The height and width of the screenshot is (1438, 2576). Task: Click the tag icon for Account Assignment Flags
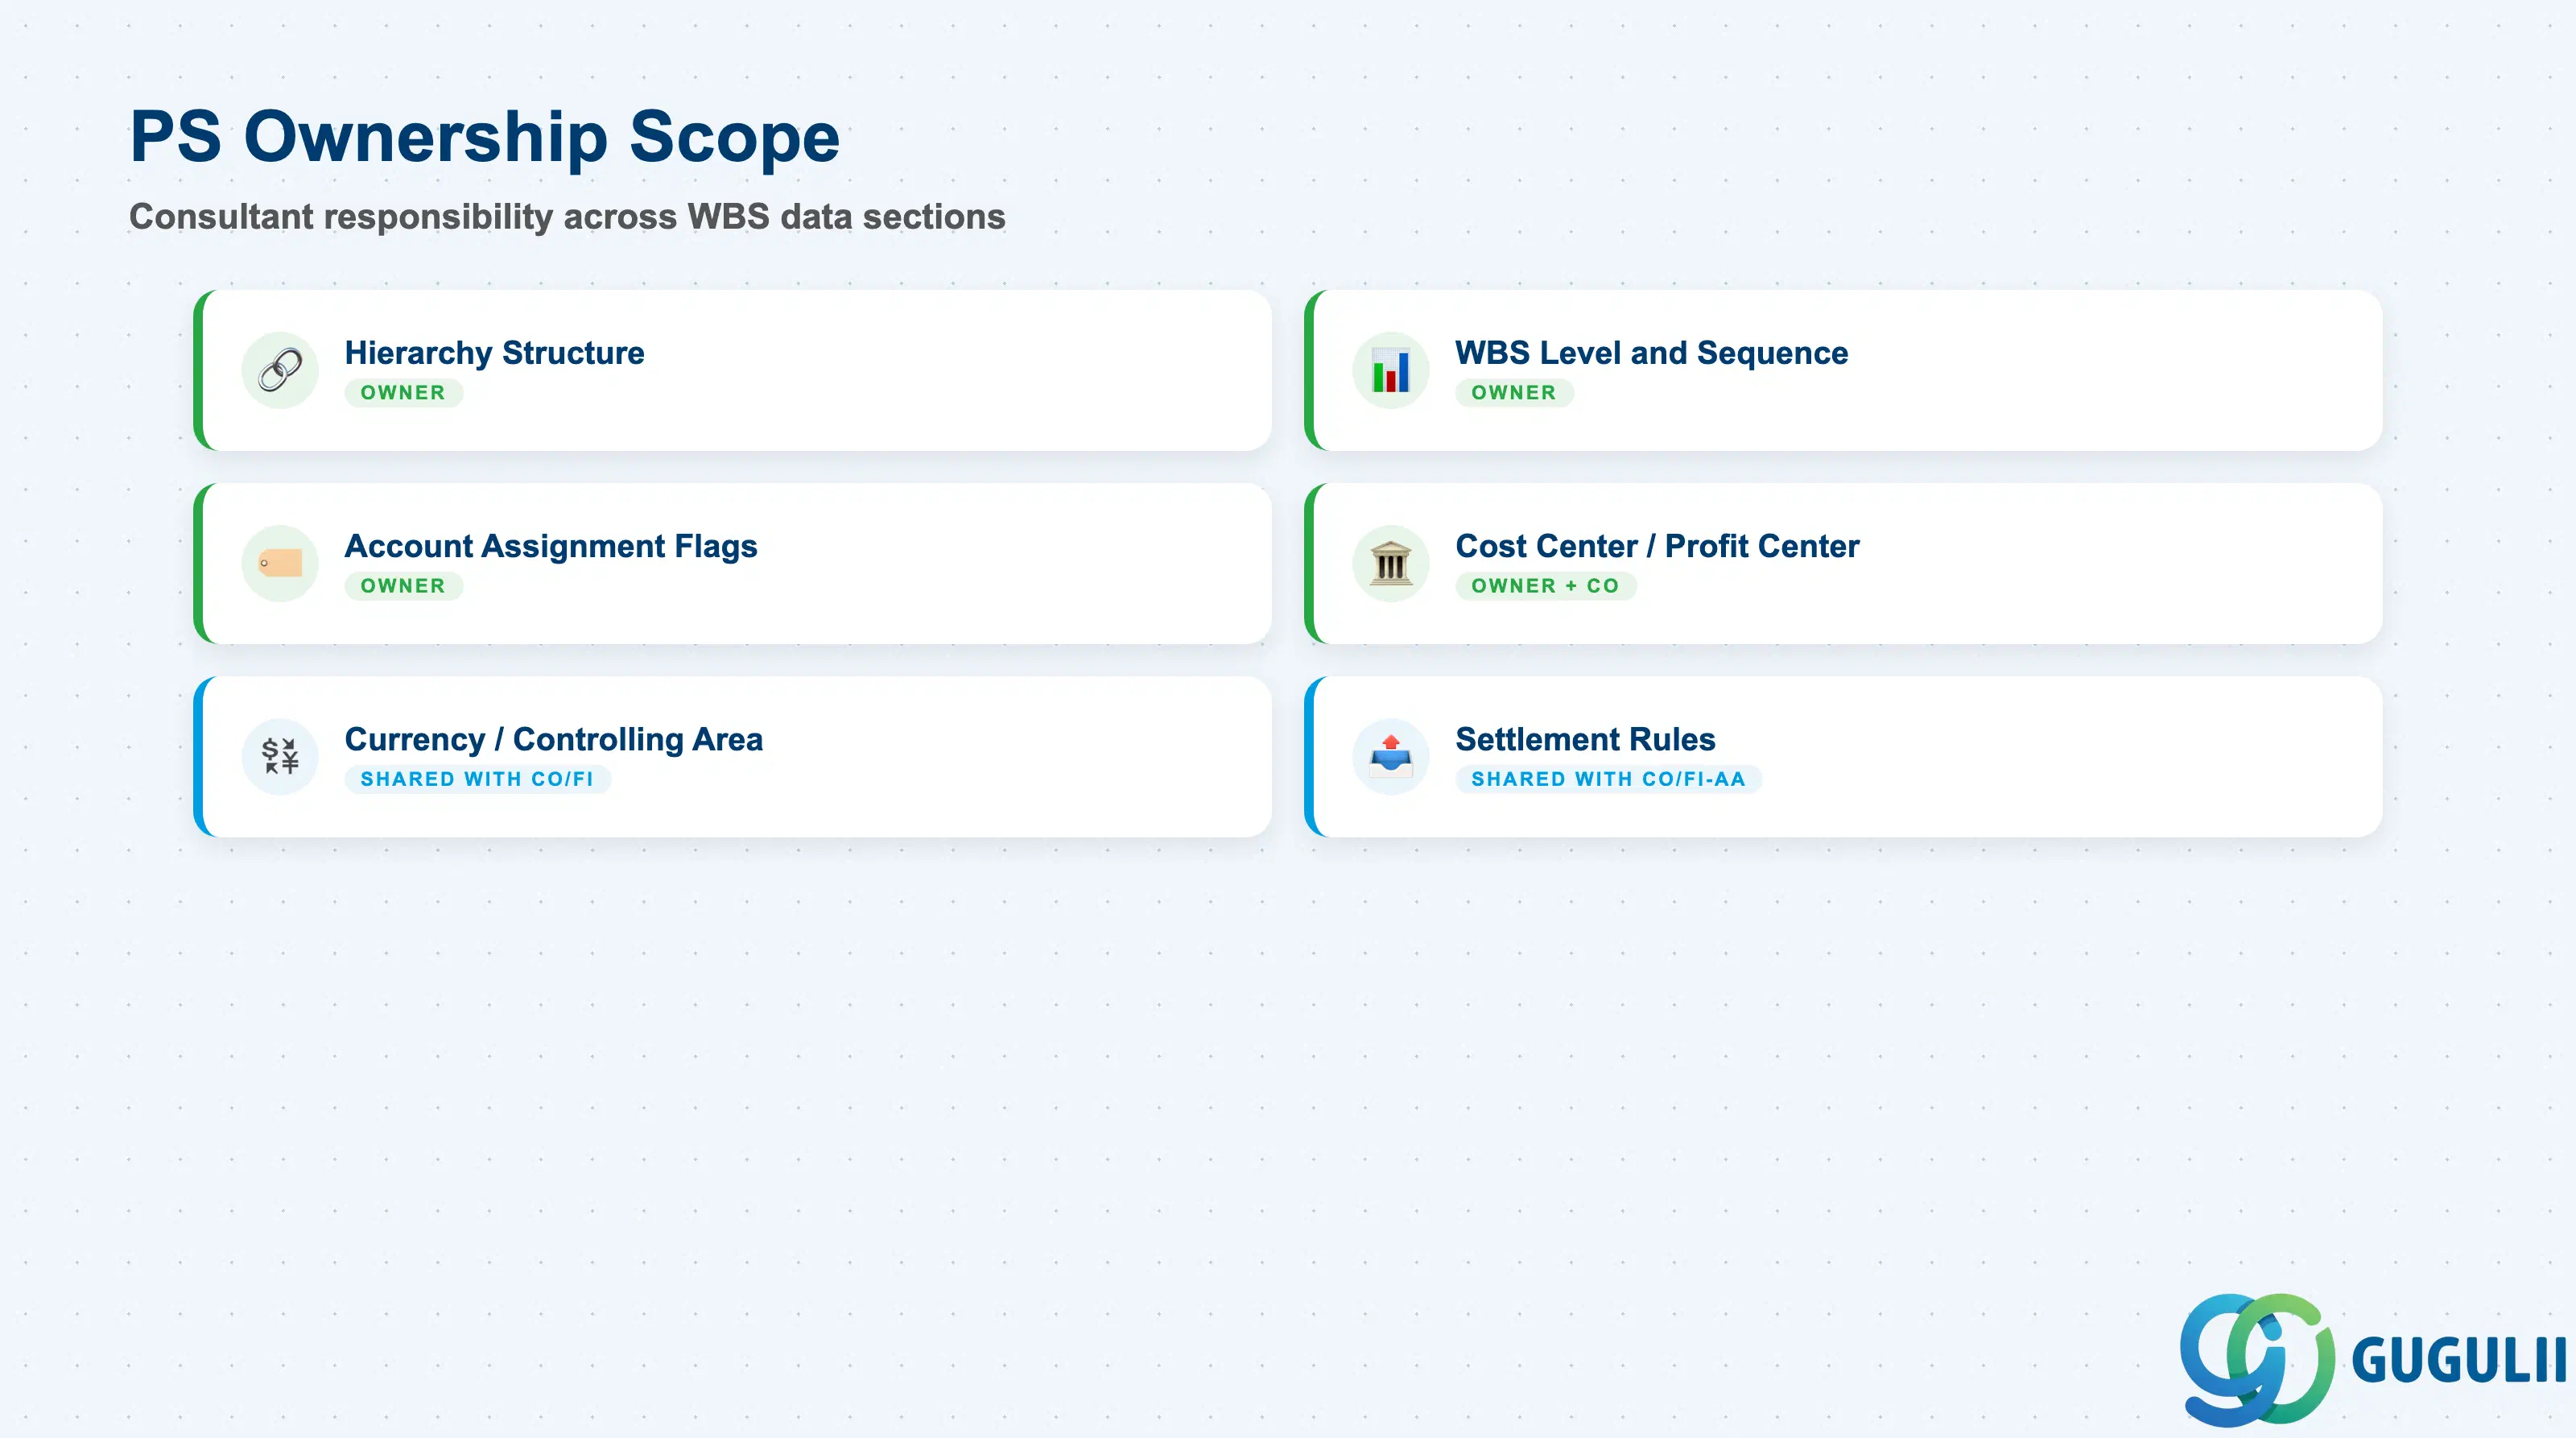click(x=280, y=563)
